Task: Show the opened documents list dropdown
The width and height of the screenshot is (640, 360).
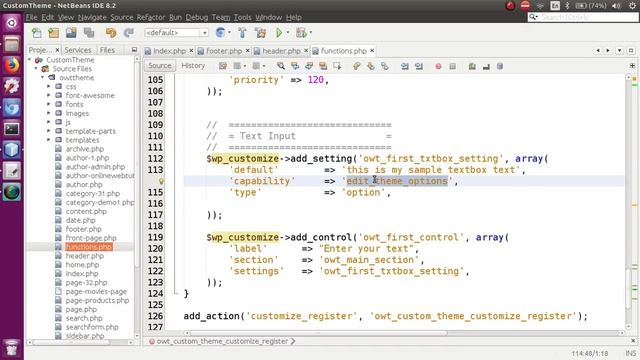Action: [x=620, y=50]
